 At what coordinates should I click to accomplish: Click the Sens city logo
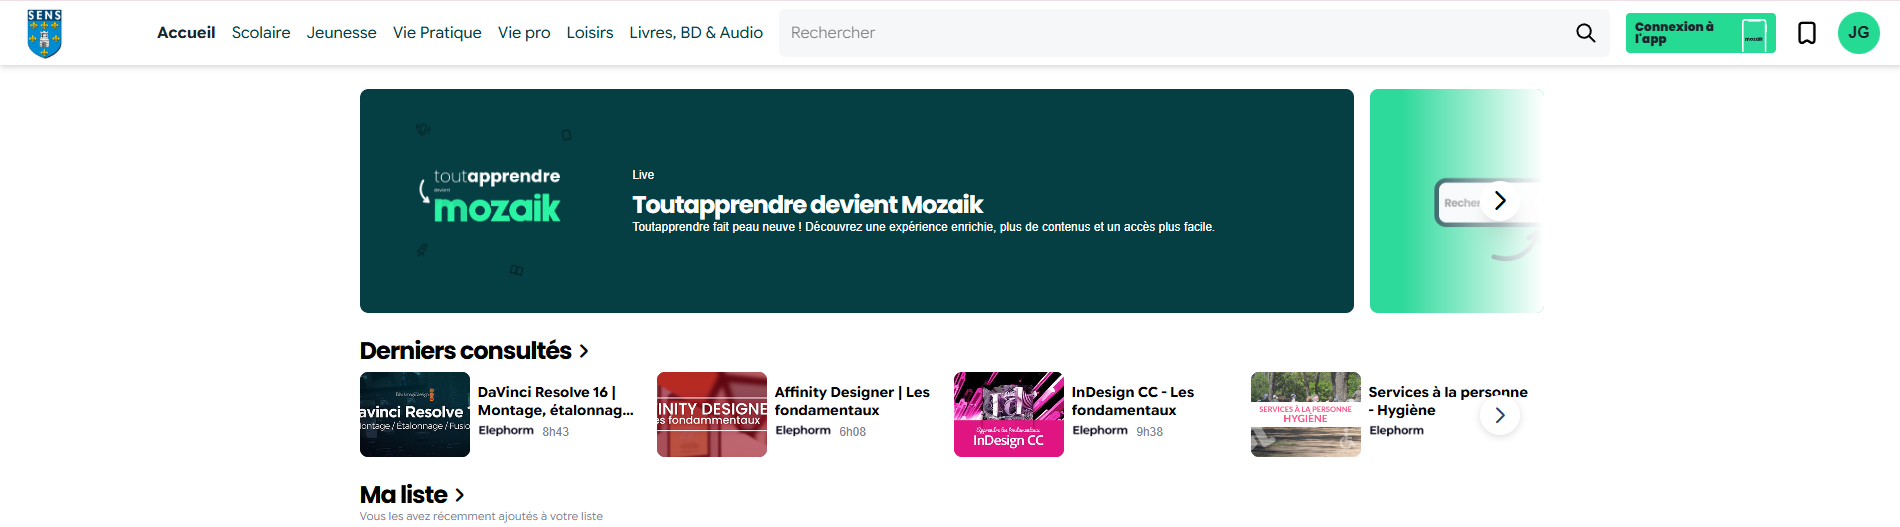pyautogui.click(x=45, y=33)
